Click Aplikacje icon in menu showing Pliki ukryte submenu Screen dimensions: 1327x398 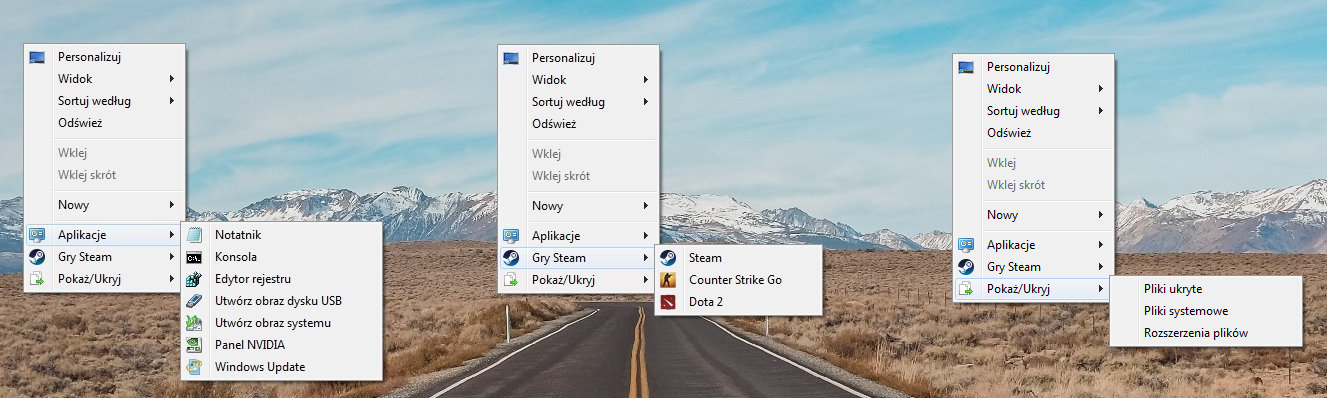[x=966, y=245]
